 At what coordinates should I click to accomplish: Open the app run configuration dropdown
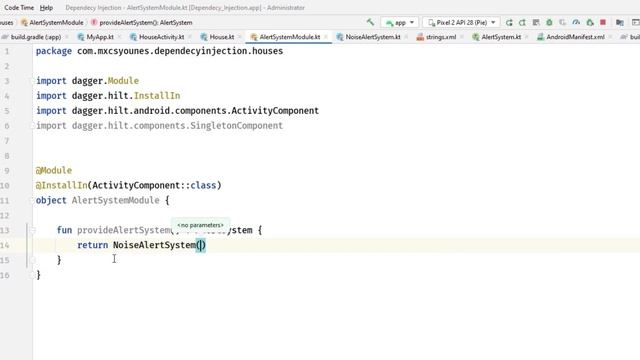tap(400, 22)
